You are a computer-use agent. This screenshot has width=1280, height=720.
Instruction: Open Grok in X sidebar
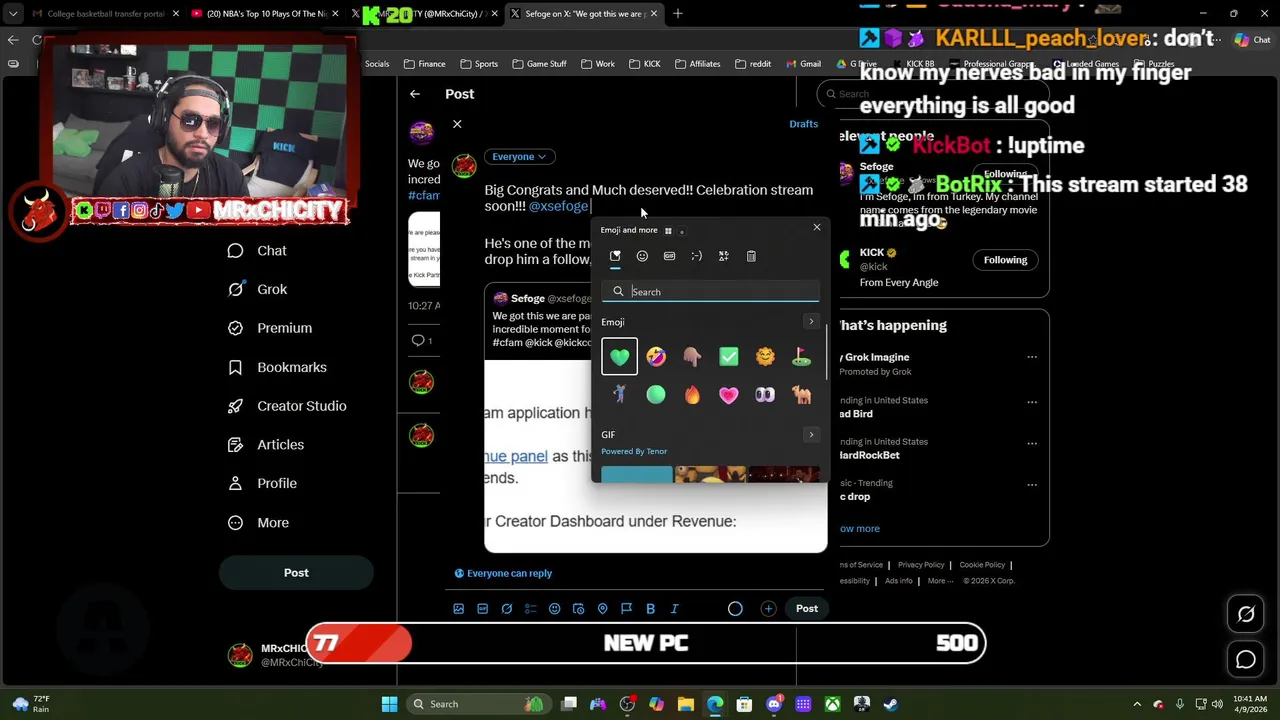coord(257,290)
